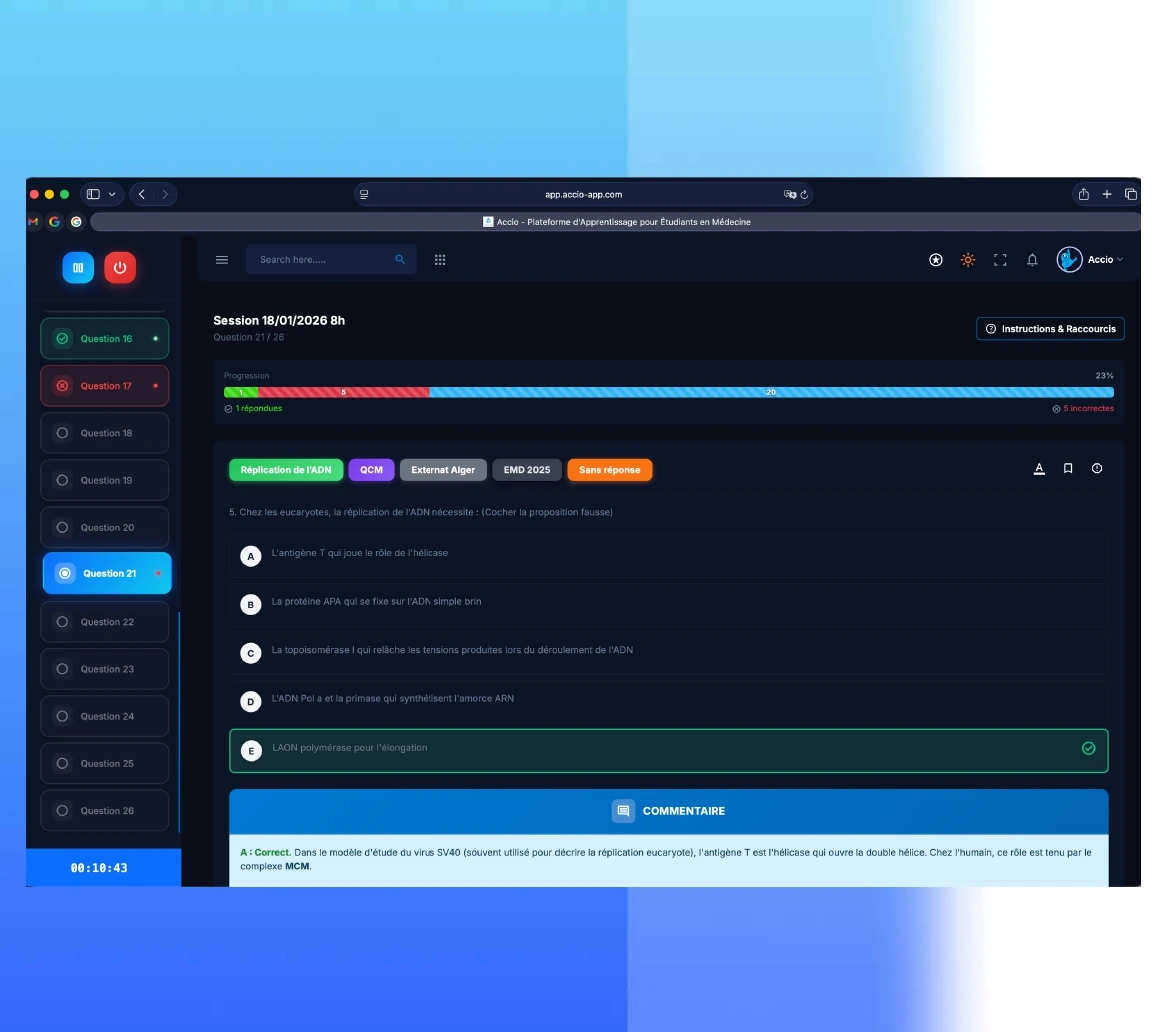This screenshot has height=1032, width=1166.
Task: Open the notifications bell
Action: 1032,260
